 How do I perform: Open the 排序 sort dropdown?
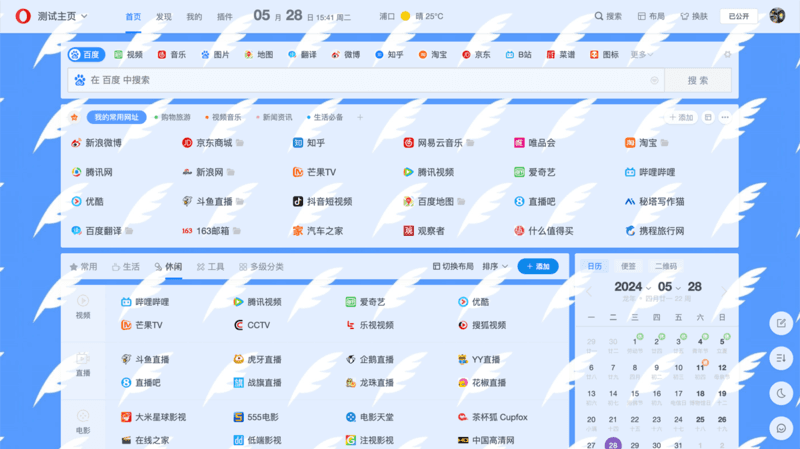coord(495,266)
